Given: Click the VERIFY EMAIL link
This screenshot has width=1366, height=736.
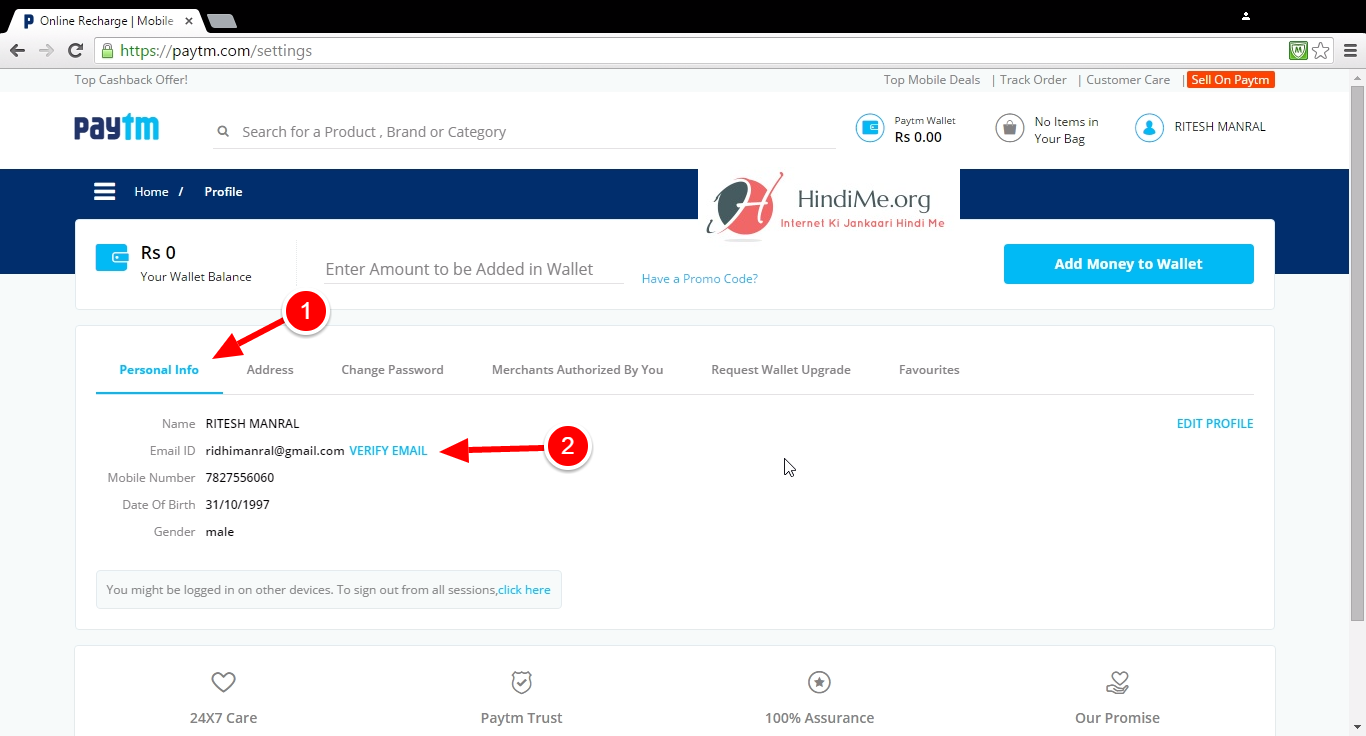Looking at the screenshot, I should coord(388,451).
